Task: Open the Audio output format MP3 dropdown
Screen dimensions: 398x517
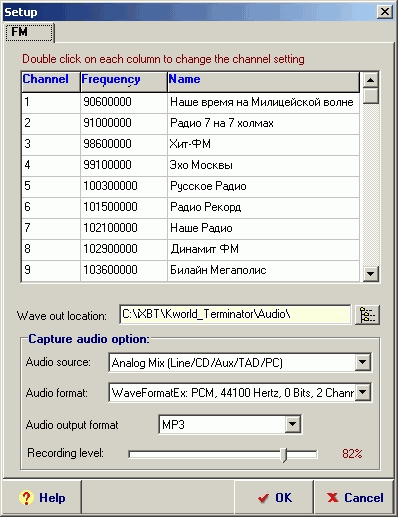Action: point(293,424)
